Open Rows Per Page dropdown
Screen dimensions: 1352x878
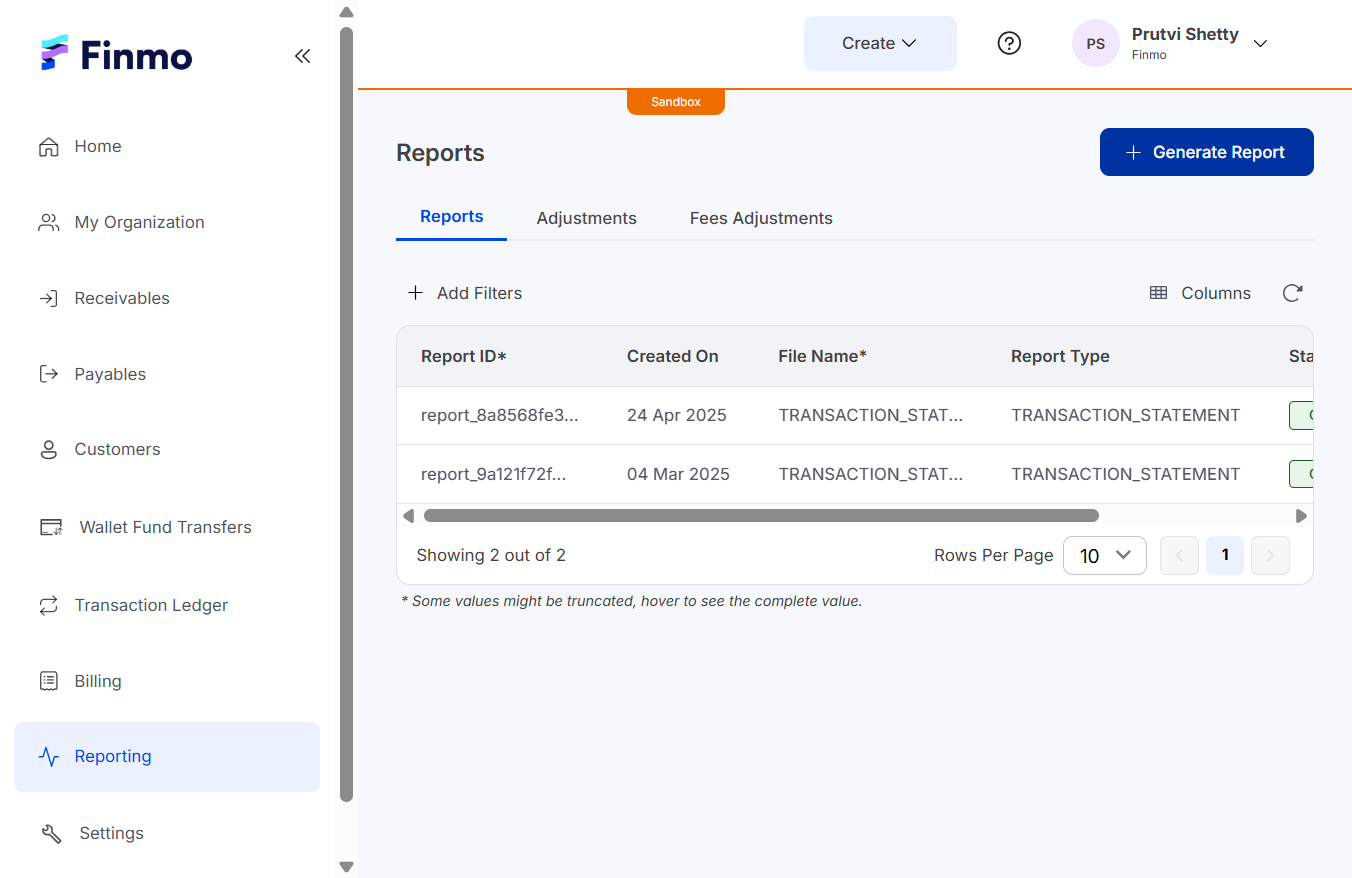pyautogui.click(x=1105, y=556)
